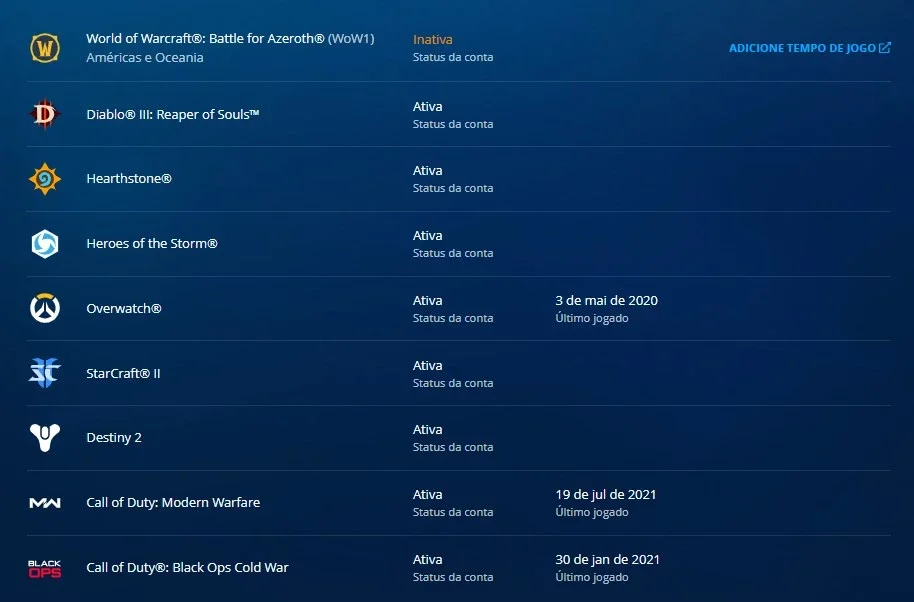Select the Heroes of the Storm title
Viewport: 914px width, 602px height.
point(152,244)
